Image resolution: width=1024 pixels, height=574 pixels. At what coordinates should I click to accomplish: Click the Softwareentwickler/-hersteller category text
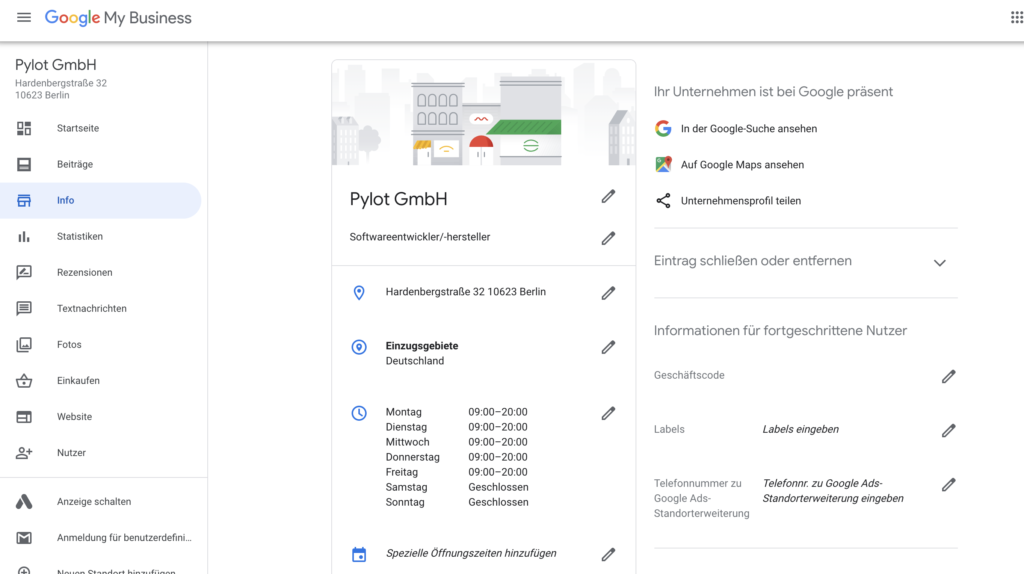[420, 237]
